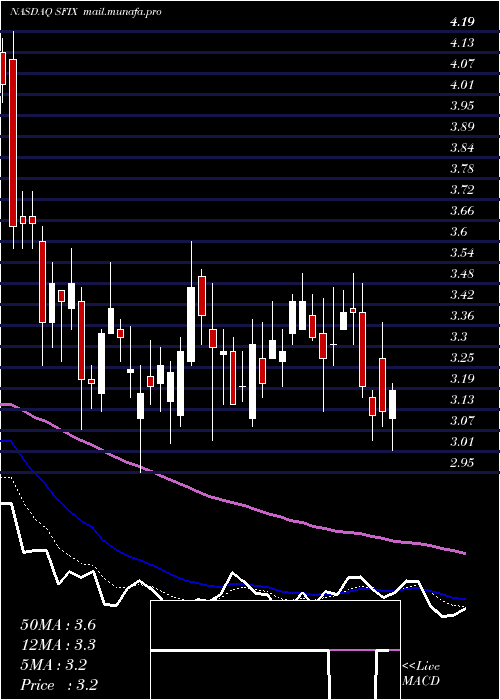Click the 3.6 price axis label
The width and height of the screenshot is (500, 700).
pyautogui.click(x=458, y=232)
